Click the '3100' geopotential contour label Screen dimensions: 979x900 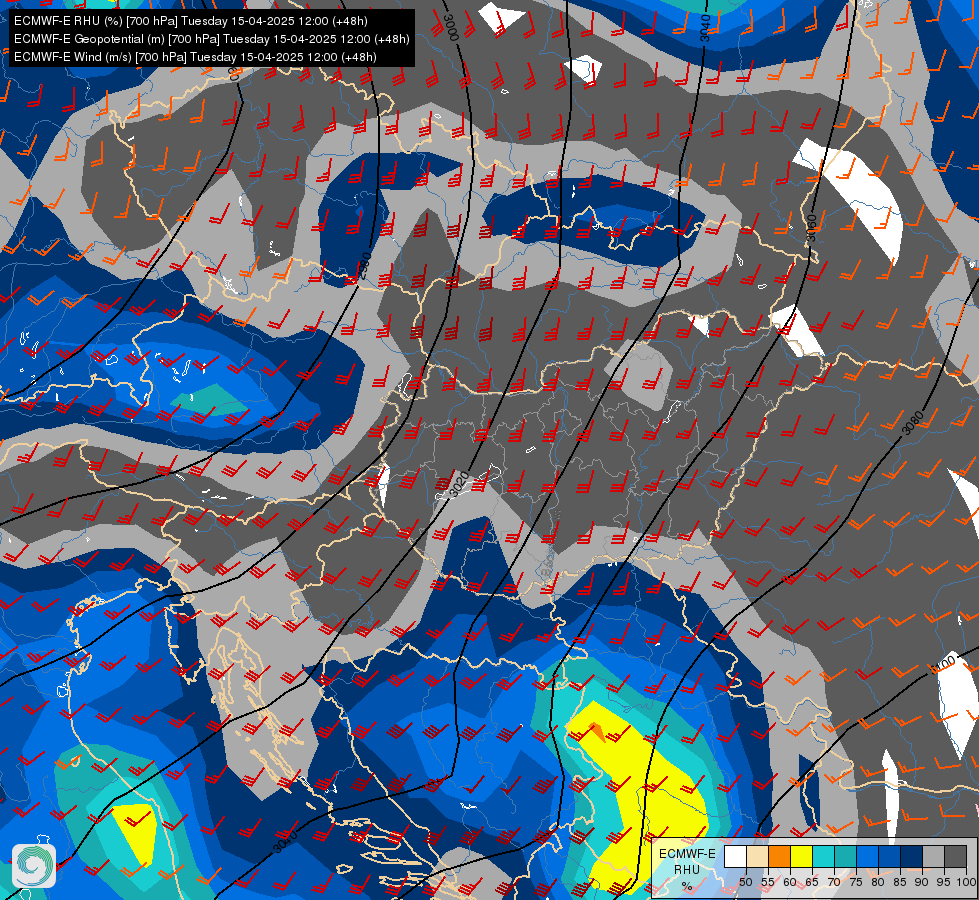click(943, 663)
